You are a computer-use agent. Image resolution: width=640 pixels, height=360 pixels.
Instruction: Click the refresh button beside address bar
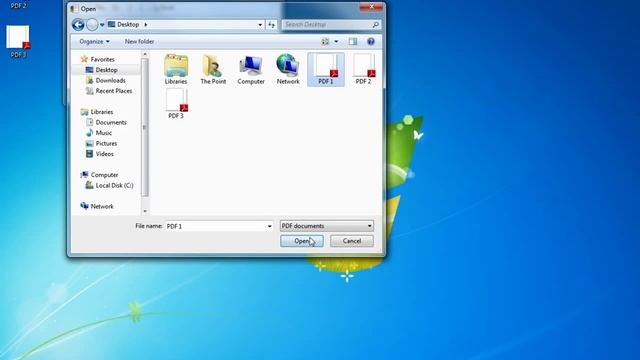pyautogui.click(x=271, y=25)
